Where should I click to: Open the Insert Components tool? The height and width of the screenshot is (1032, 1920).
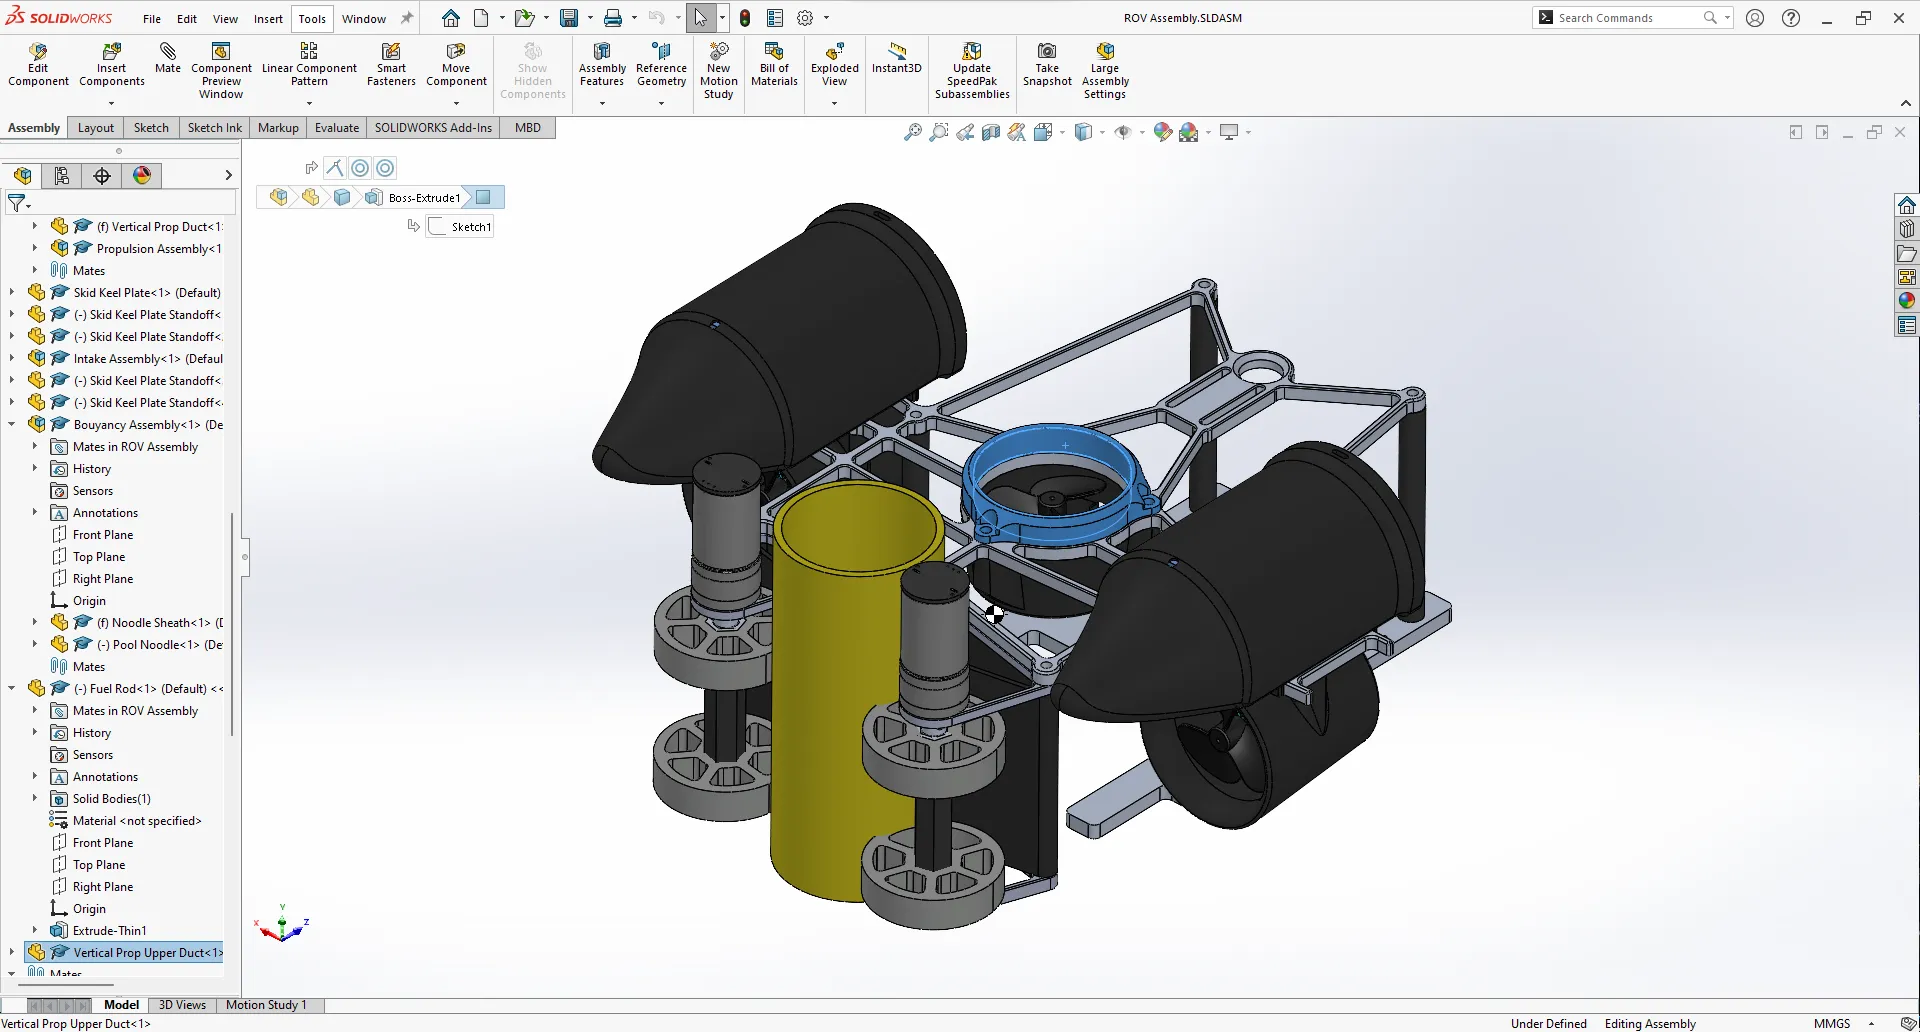tap(111, 65)
